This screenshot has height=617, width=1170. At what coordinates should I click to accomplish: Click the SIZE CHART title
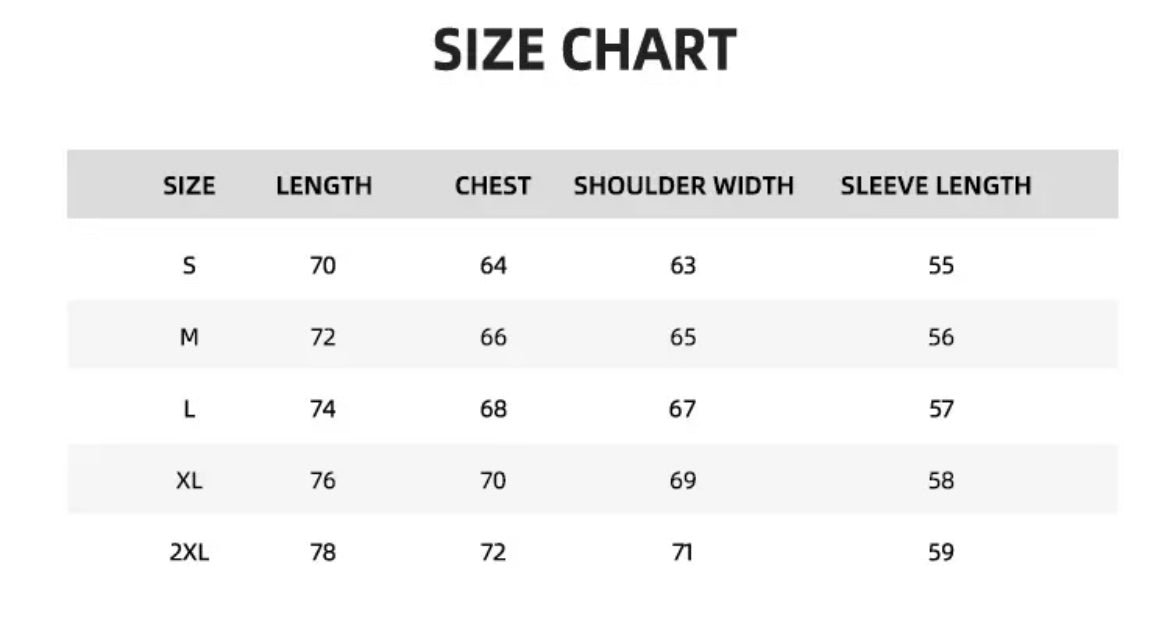pos(585,51)
